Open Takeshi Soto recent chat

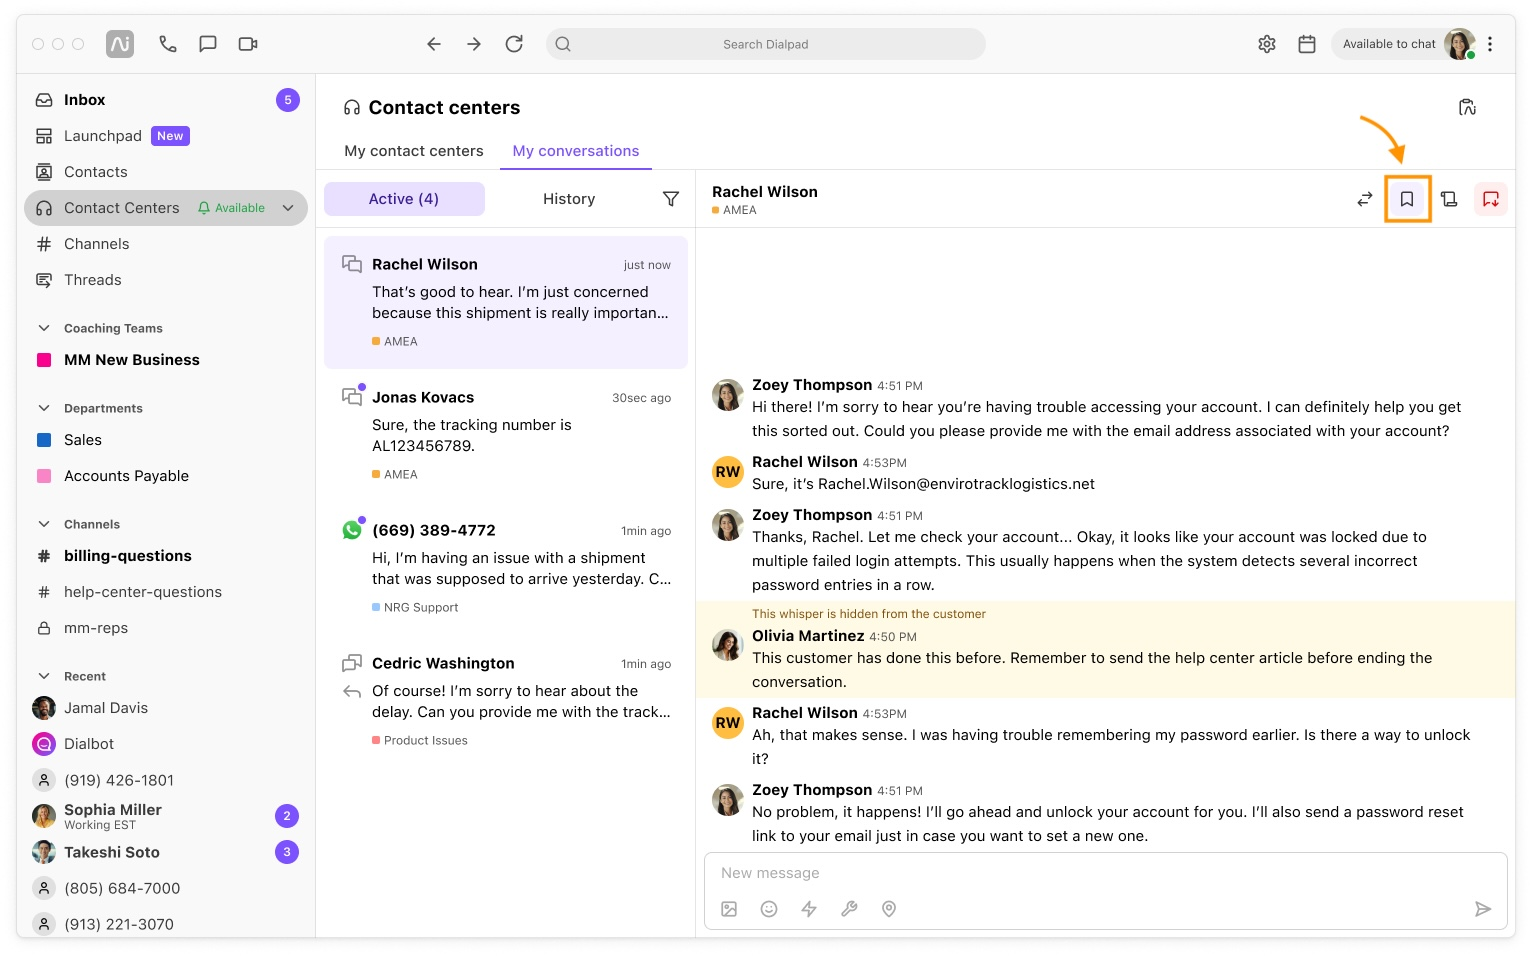pos(166,852)
